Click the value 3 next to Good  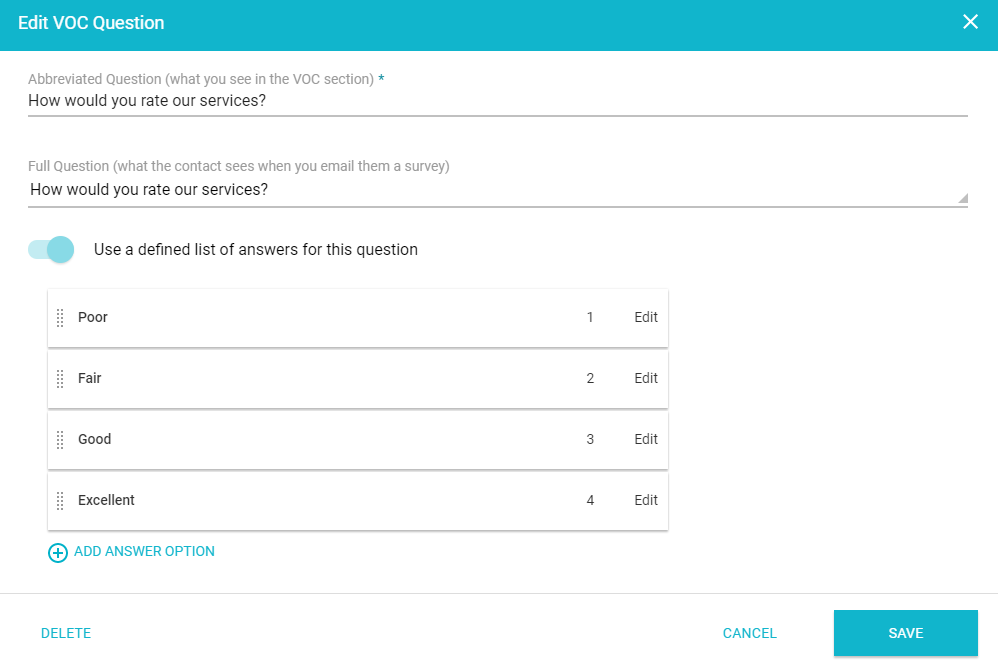(x=590, y=439)
